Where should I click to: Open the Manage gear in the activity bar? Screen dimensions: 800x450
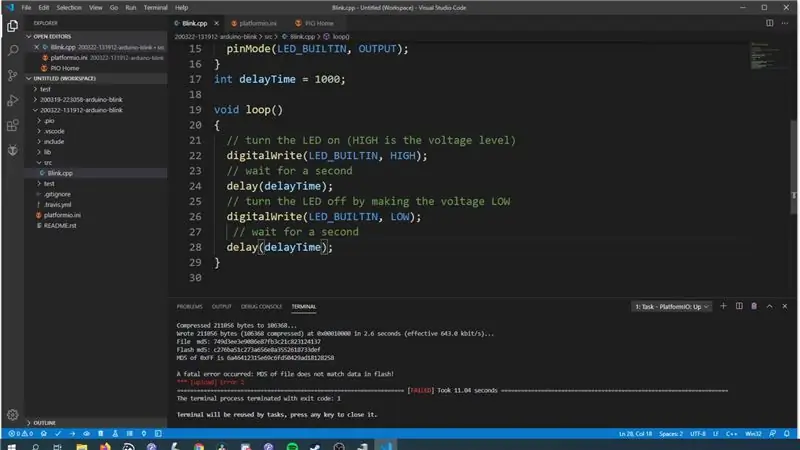[x=13, y=415]
